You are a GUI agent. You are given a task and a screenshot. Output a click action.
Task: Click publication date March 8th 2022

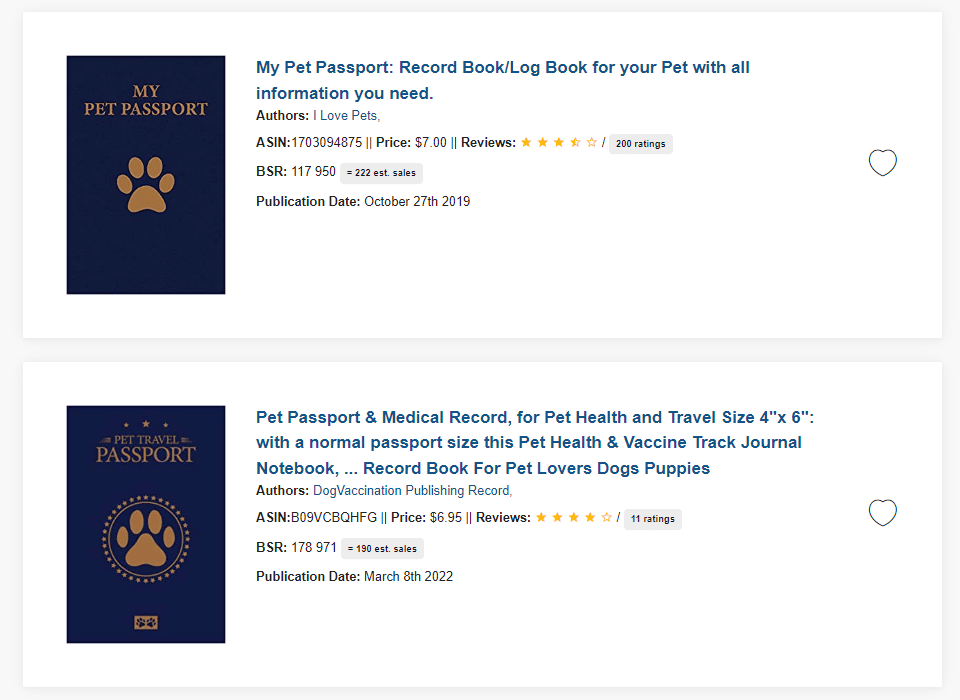tap(408, 576)
